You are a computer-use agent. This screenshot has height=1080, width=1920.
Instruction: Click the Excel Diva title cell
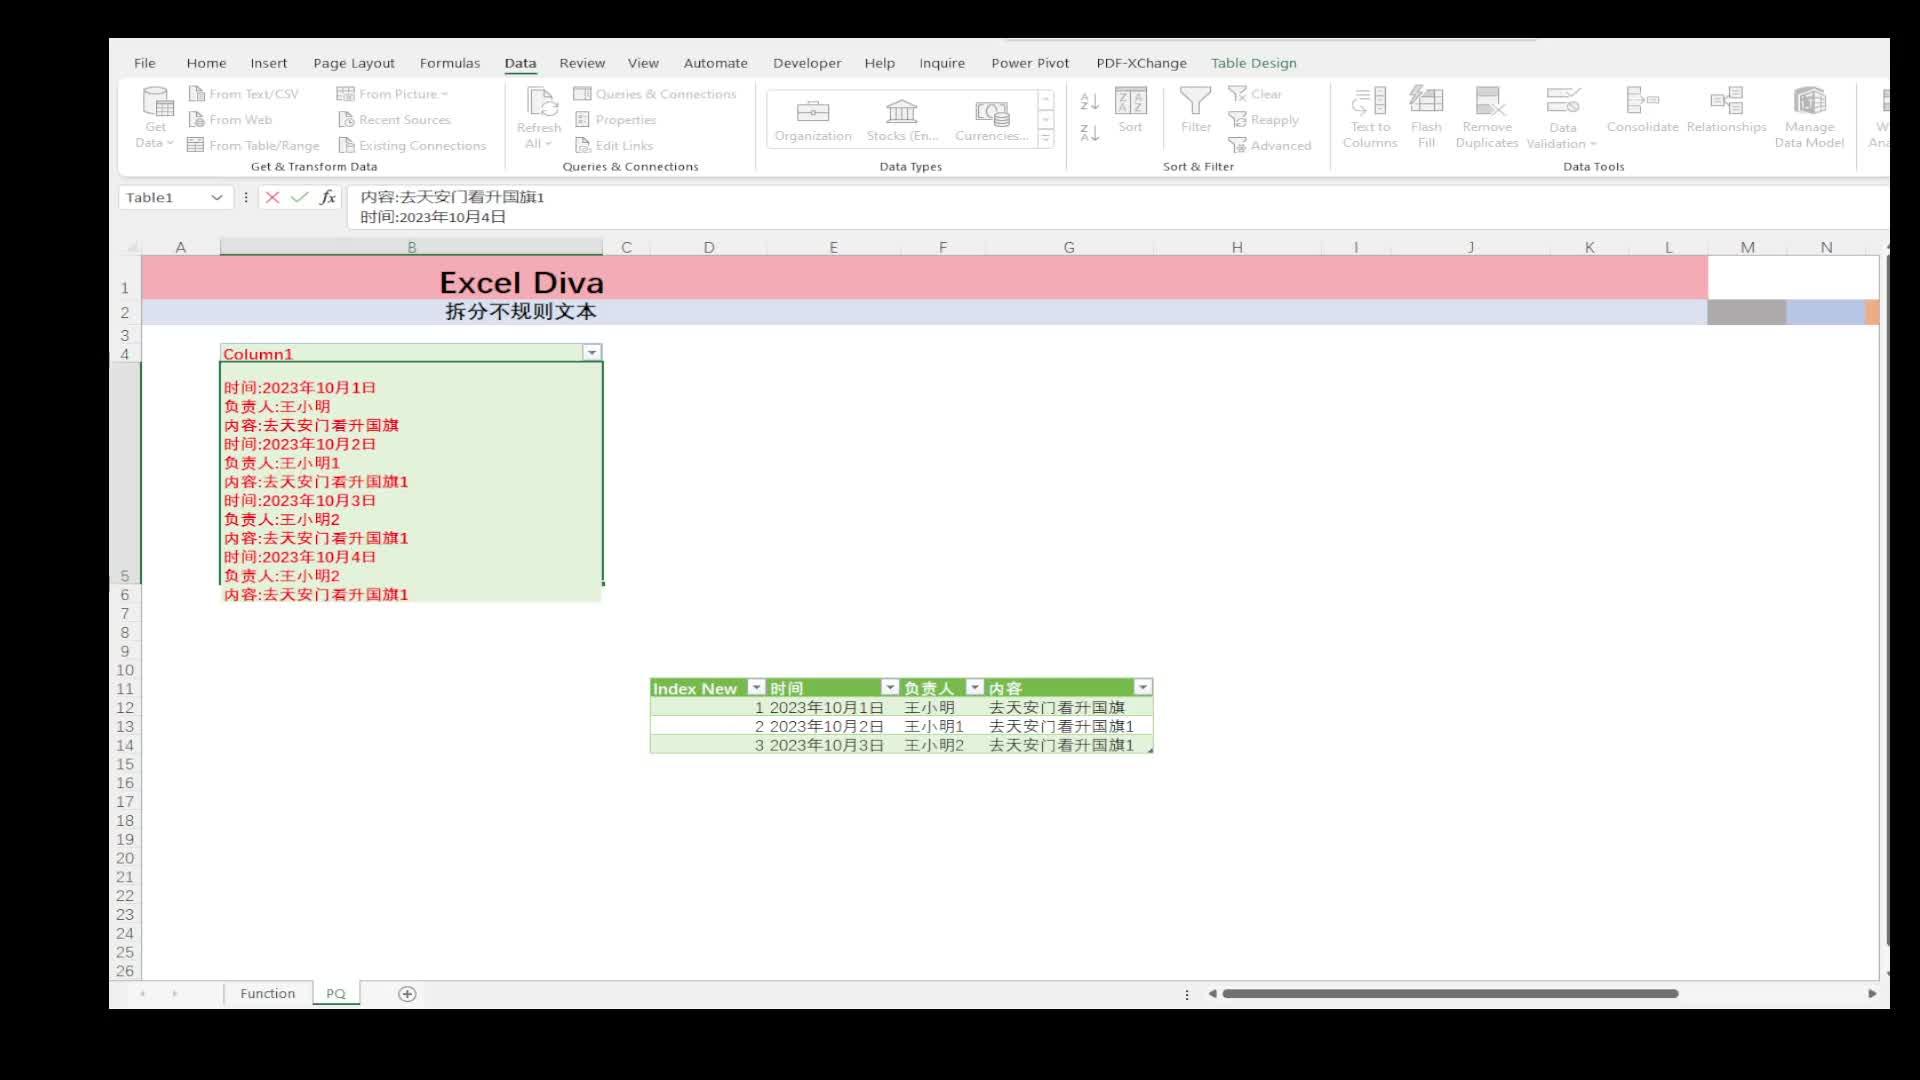pos(521,283)
